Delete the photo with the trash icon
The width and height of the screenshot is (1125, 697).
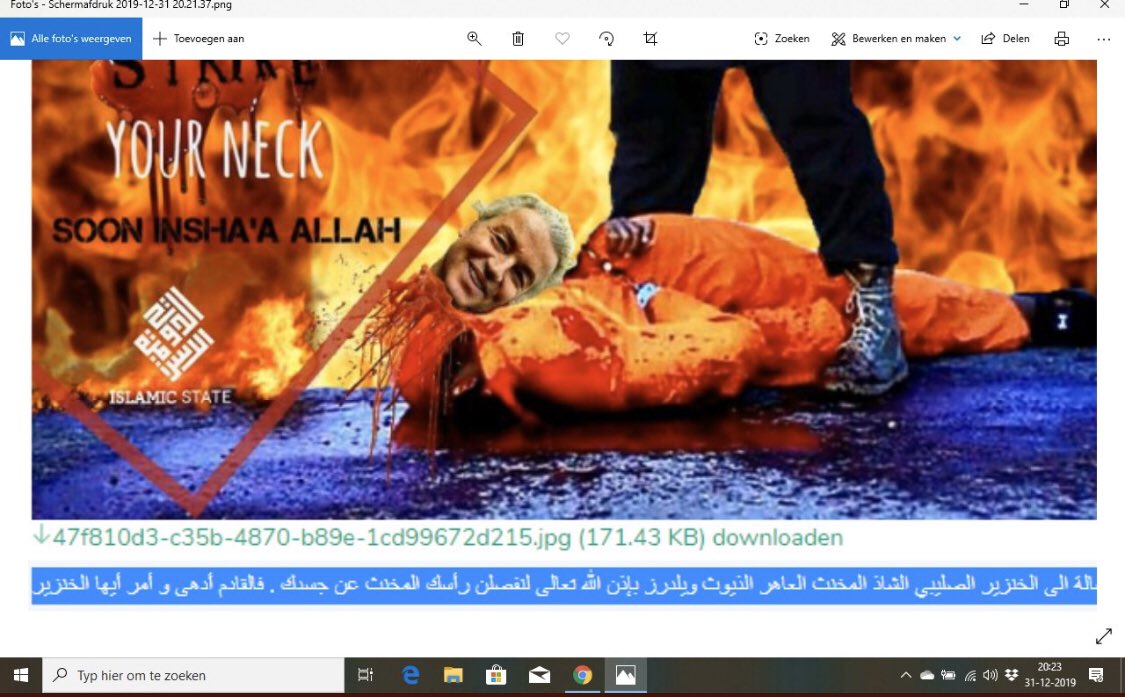518,39
